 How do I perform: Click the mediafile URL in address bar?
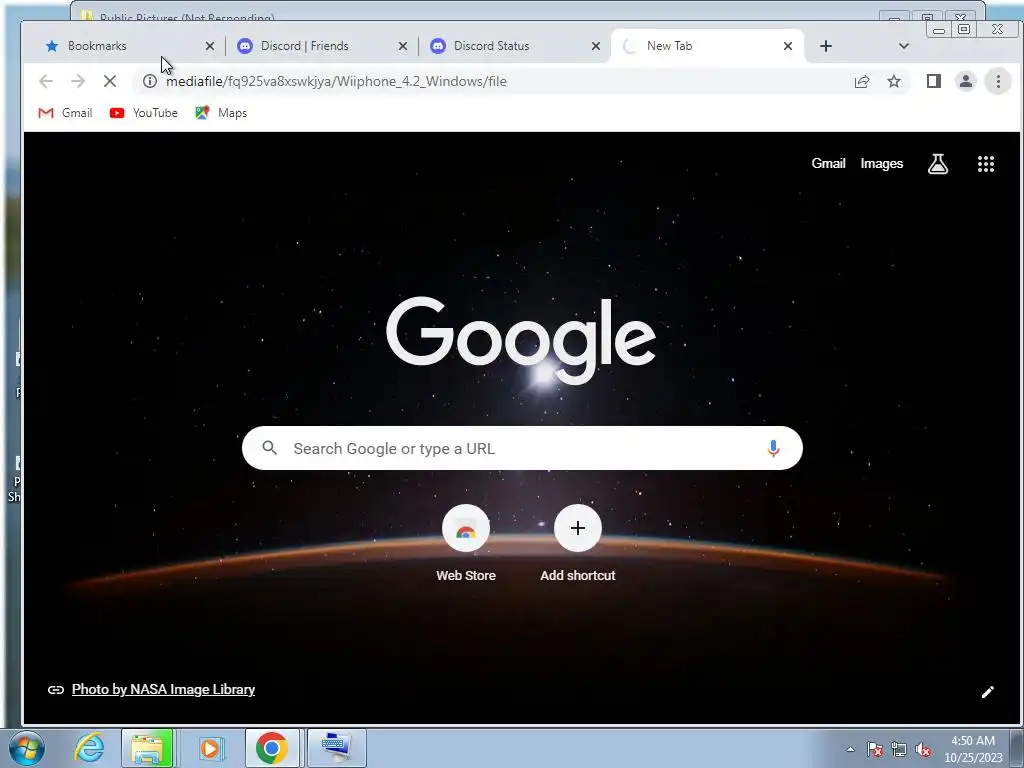336,81
